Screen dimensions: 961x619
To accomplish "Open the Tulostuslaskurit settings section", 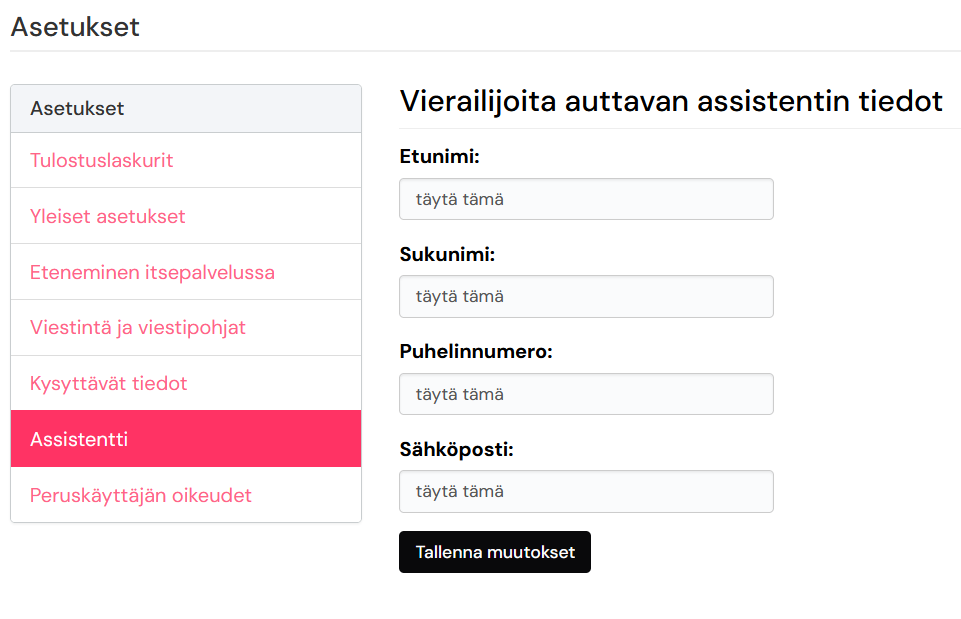I will pos(102,160).
